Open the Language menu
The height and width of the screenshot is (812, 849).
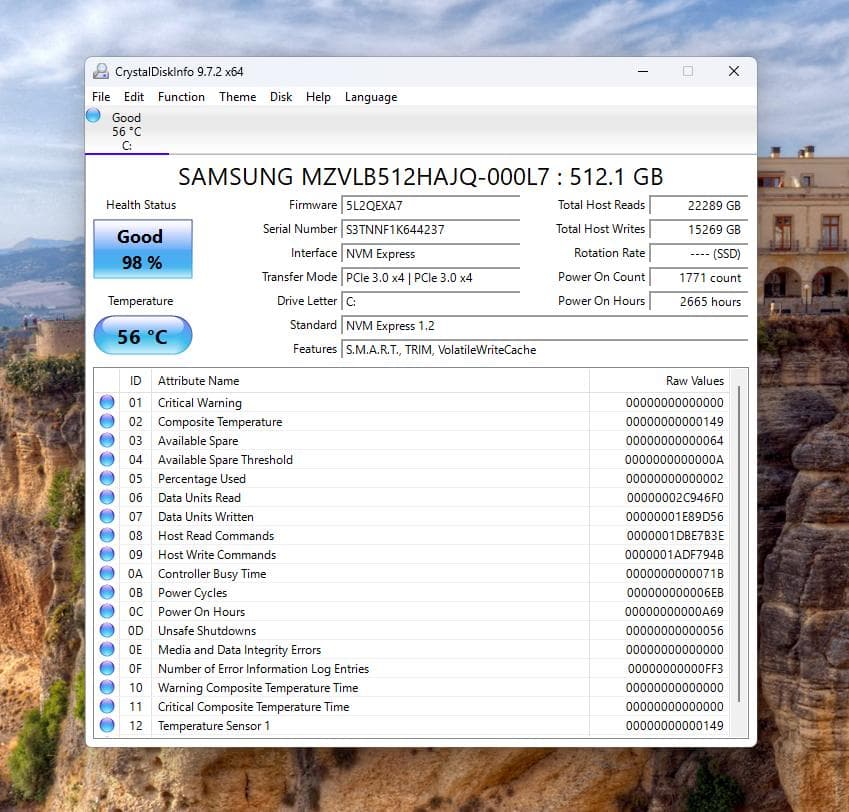[x=370, y=97]
